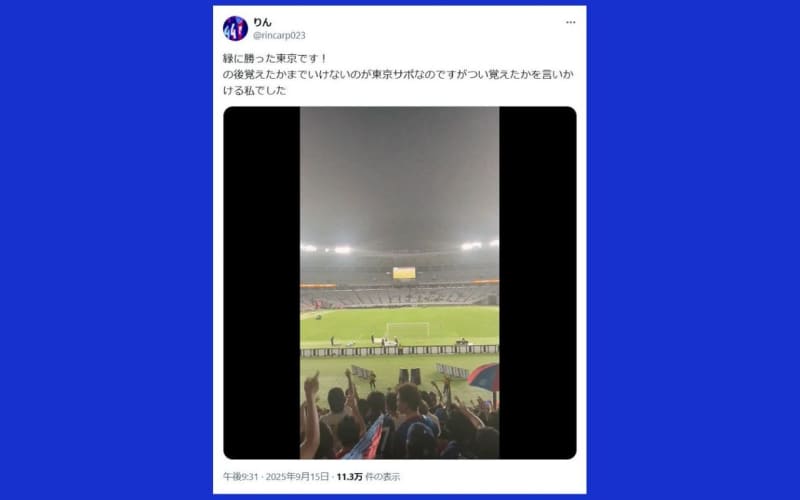The height and width of the screenshot is (500, 800).
Task: Click the dark sky area of the video
Action: pos(399,173)
